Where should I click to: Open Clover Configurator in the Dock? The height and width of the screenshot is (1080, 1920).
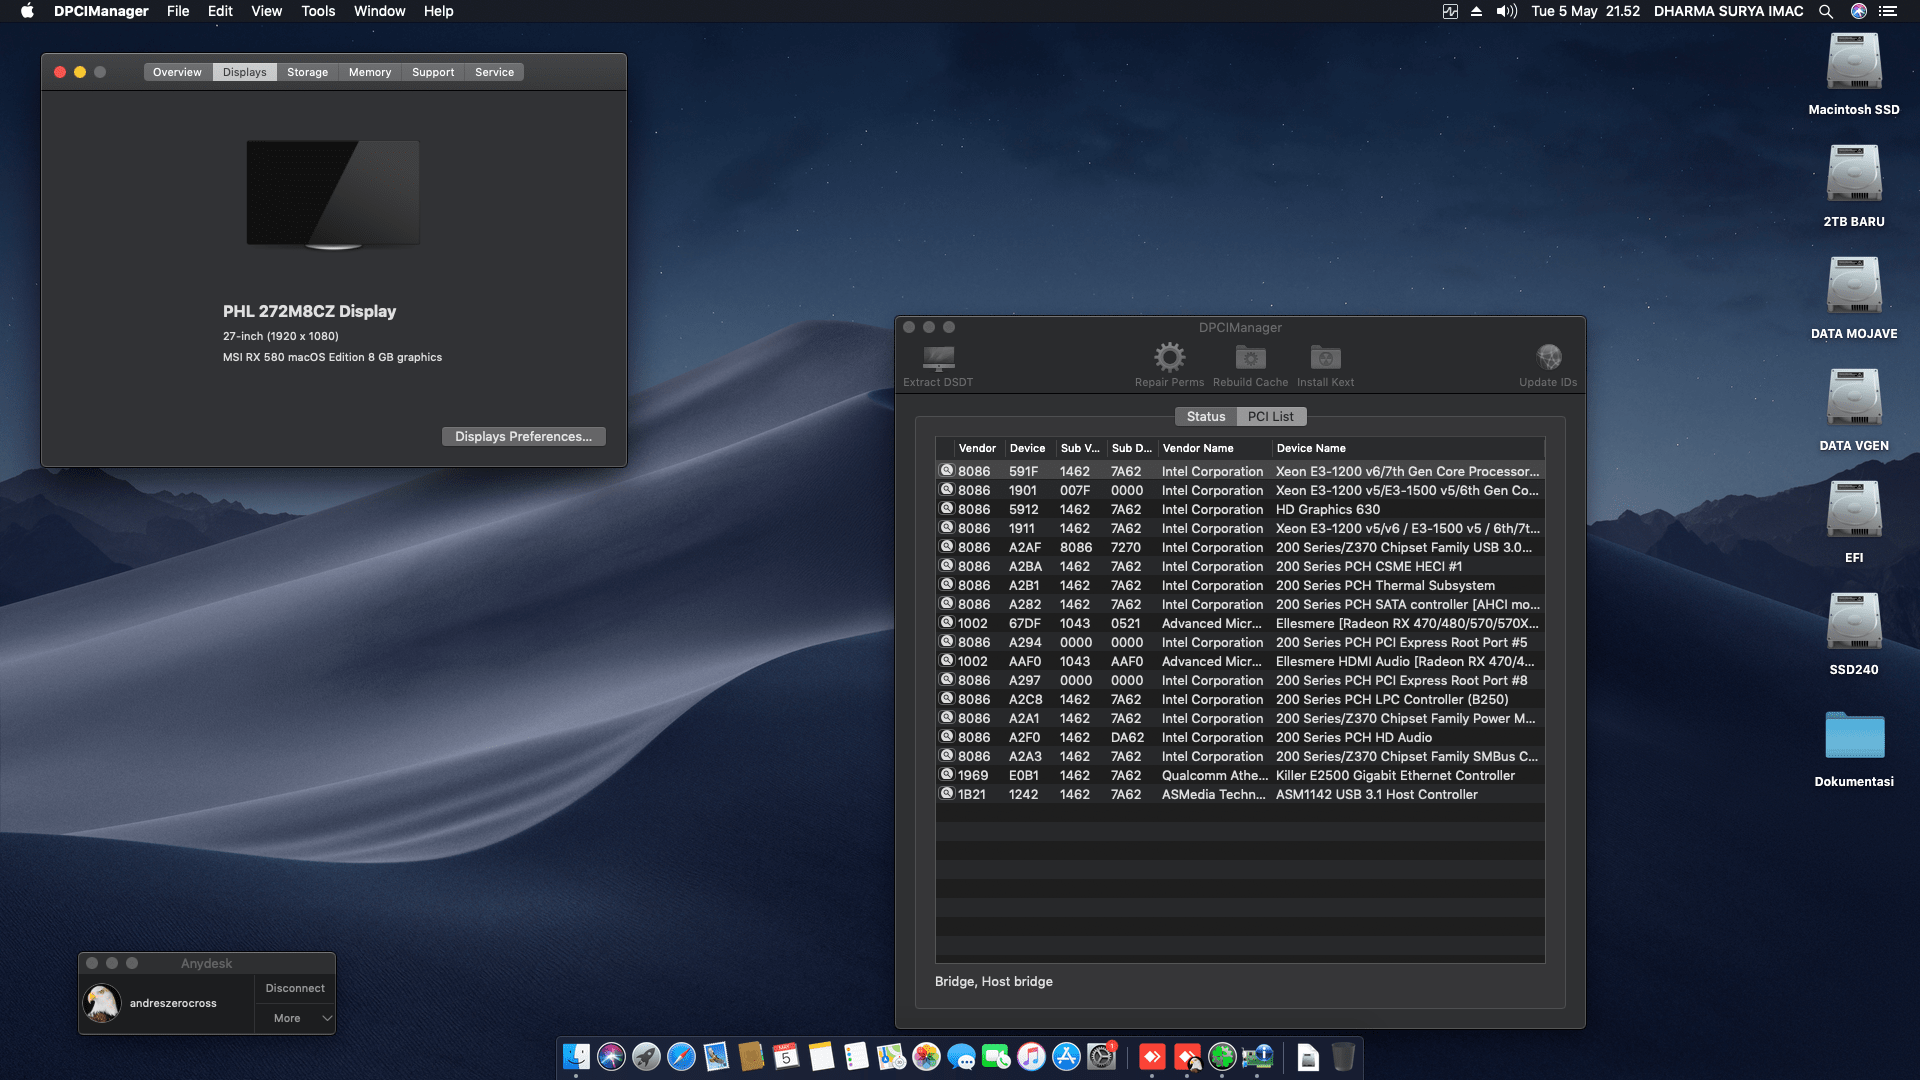point(1222,1057)
